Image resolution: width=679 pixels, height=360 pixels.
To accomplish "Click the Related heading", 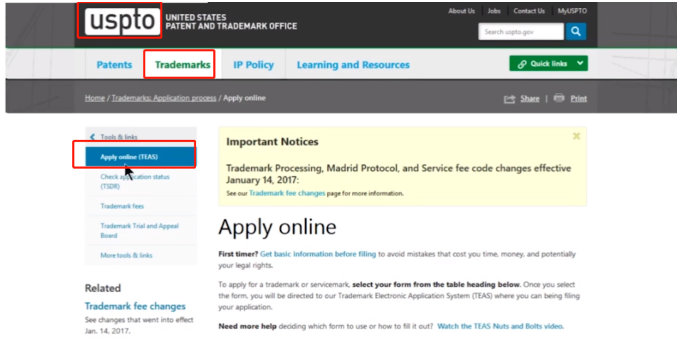I will (103, 288).
